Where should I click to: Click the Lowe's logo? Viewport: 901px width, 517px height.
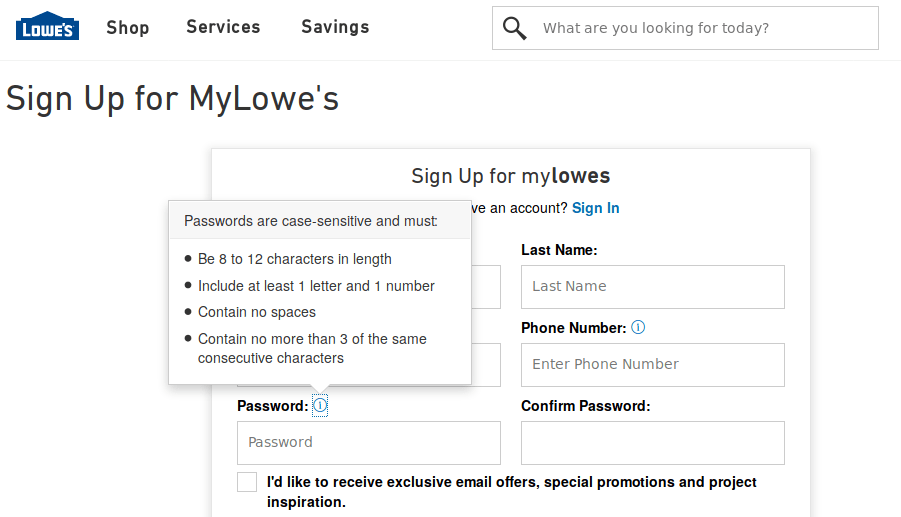tap(47, 27)
